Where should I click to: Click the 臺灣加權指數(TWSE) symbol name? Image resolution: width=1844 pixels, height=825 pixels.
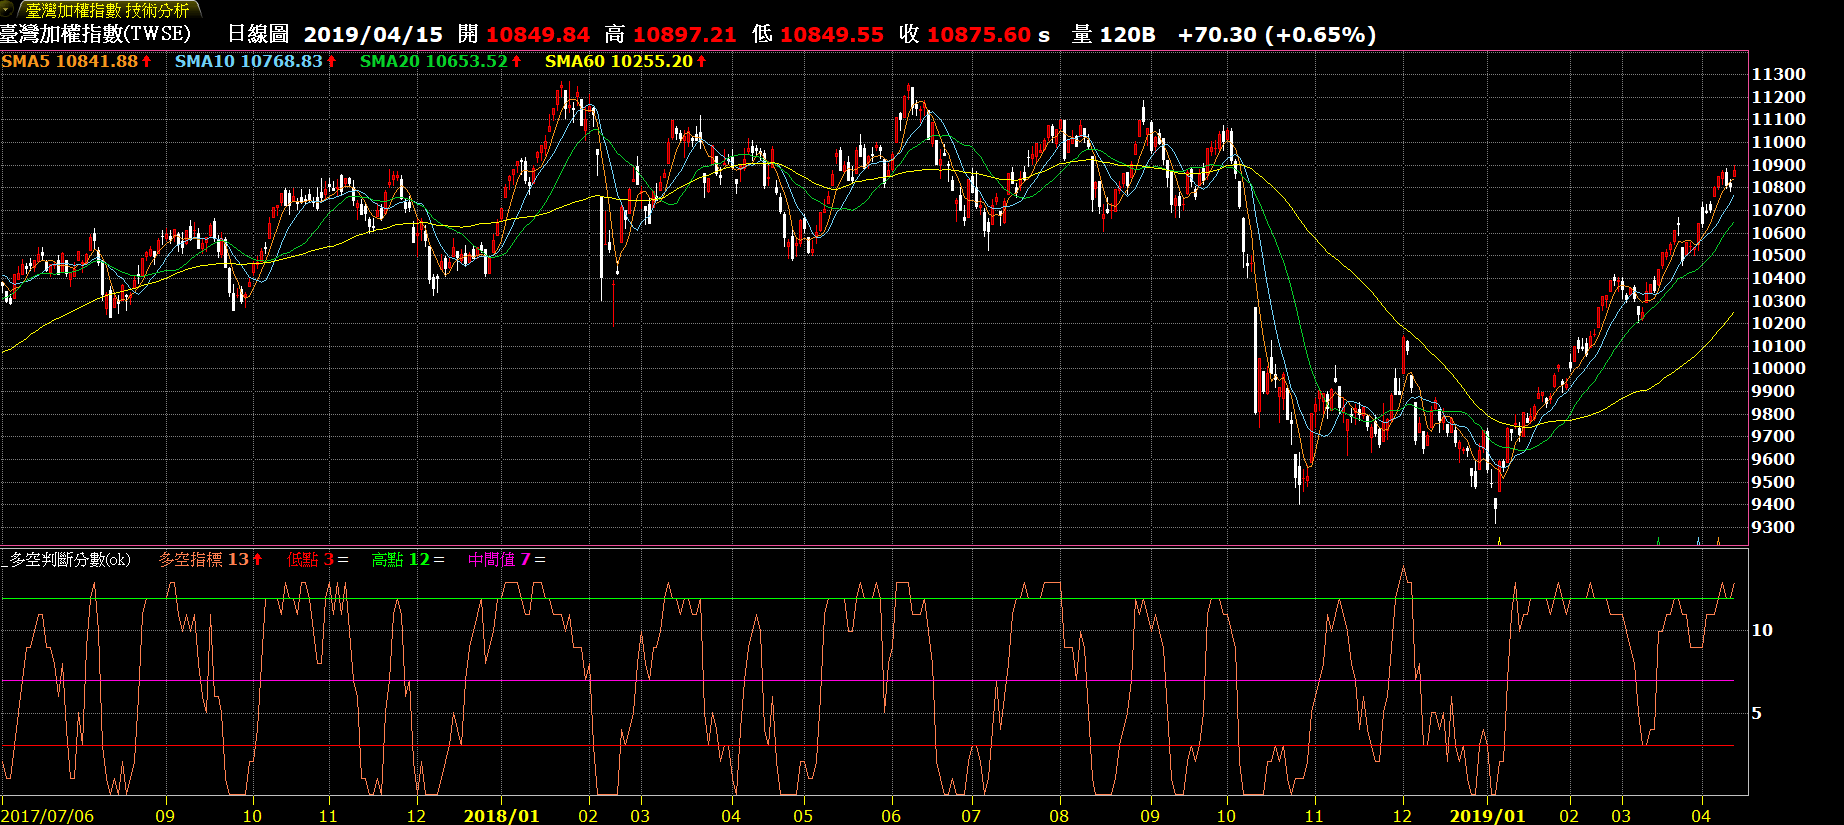[x=95, y=34]
